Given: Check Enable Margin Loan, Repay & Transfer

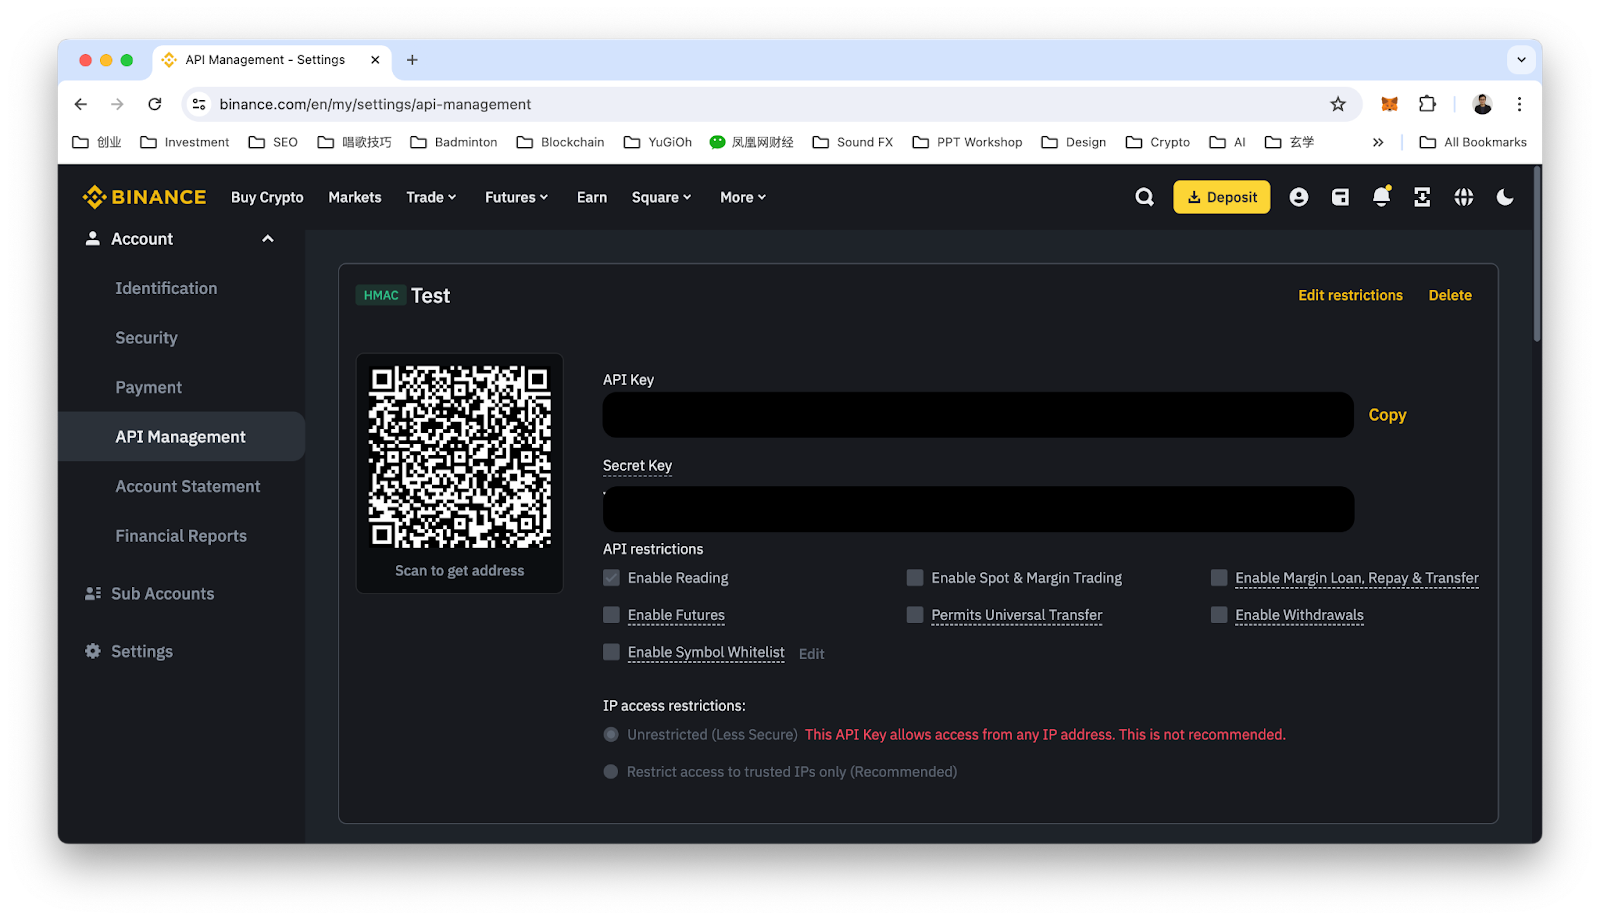Looking at the screenshot, I should point(1218,578).
